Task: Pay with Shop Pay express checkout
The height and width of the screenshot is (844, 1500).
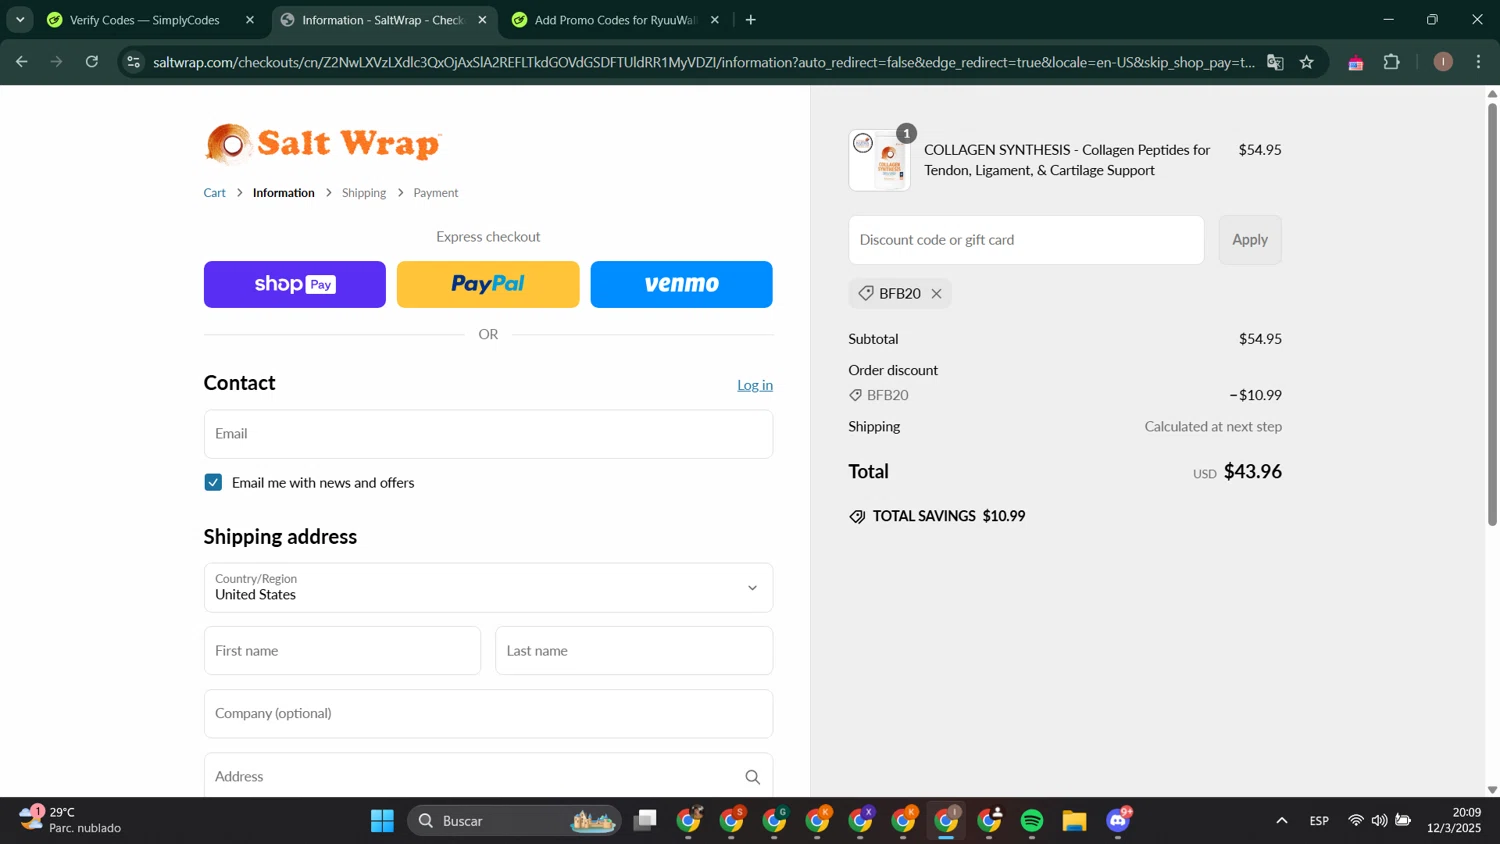Action: click(294, 284)
